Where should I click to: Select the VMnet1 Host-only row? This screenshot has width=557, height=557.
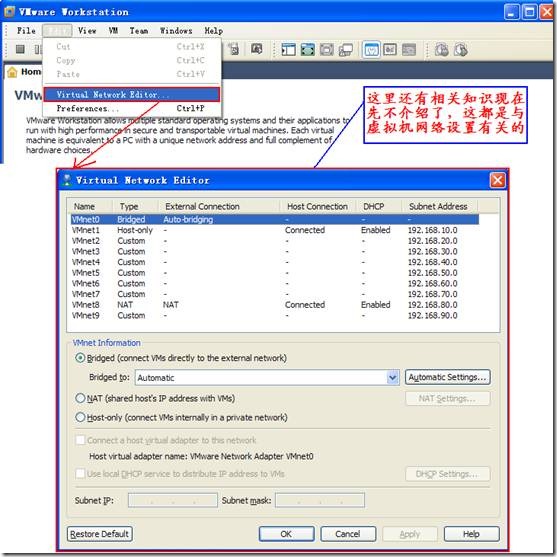[274, 230]
